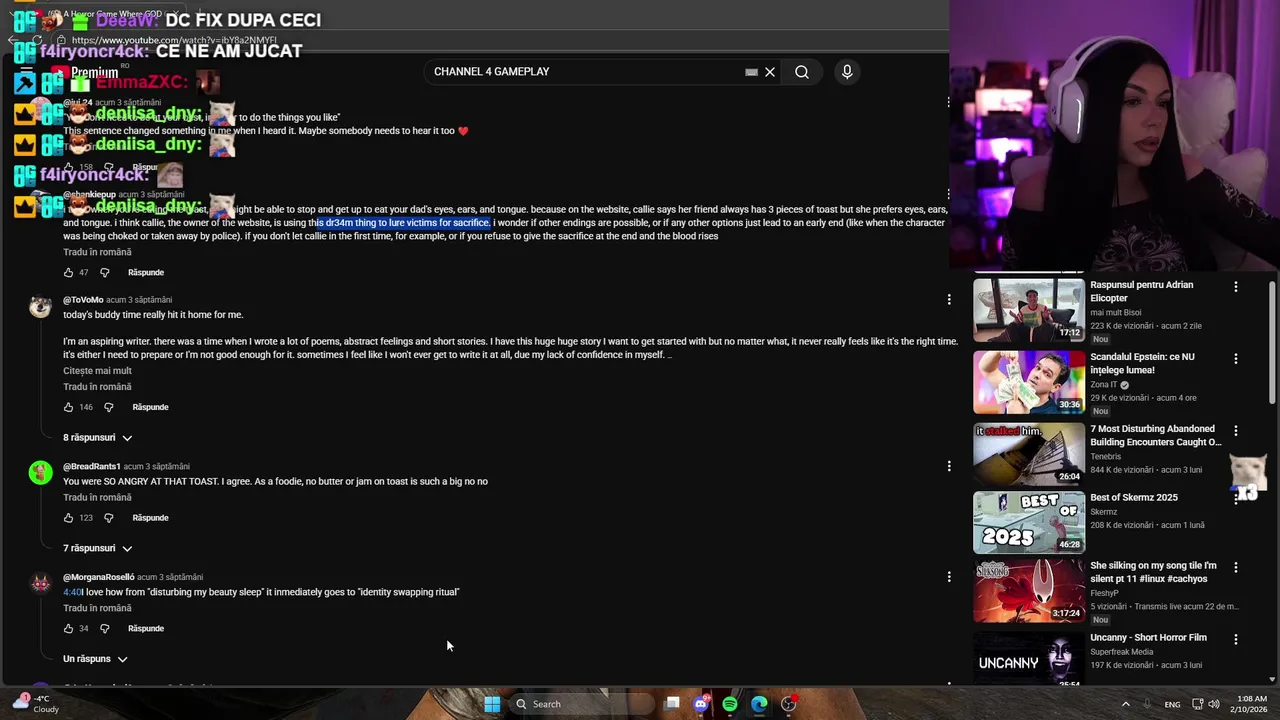Open the Raspunsul pentru Adrian Elicopter thumbnail
The width and height of the screenshot is (1280, 720).
pos(1029,310)
